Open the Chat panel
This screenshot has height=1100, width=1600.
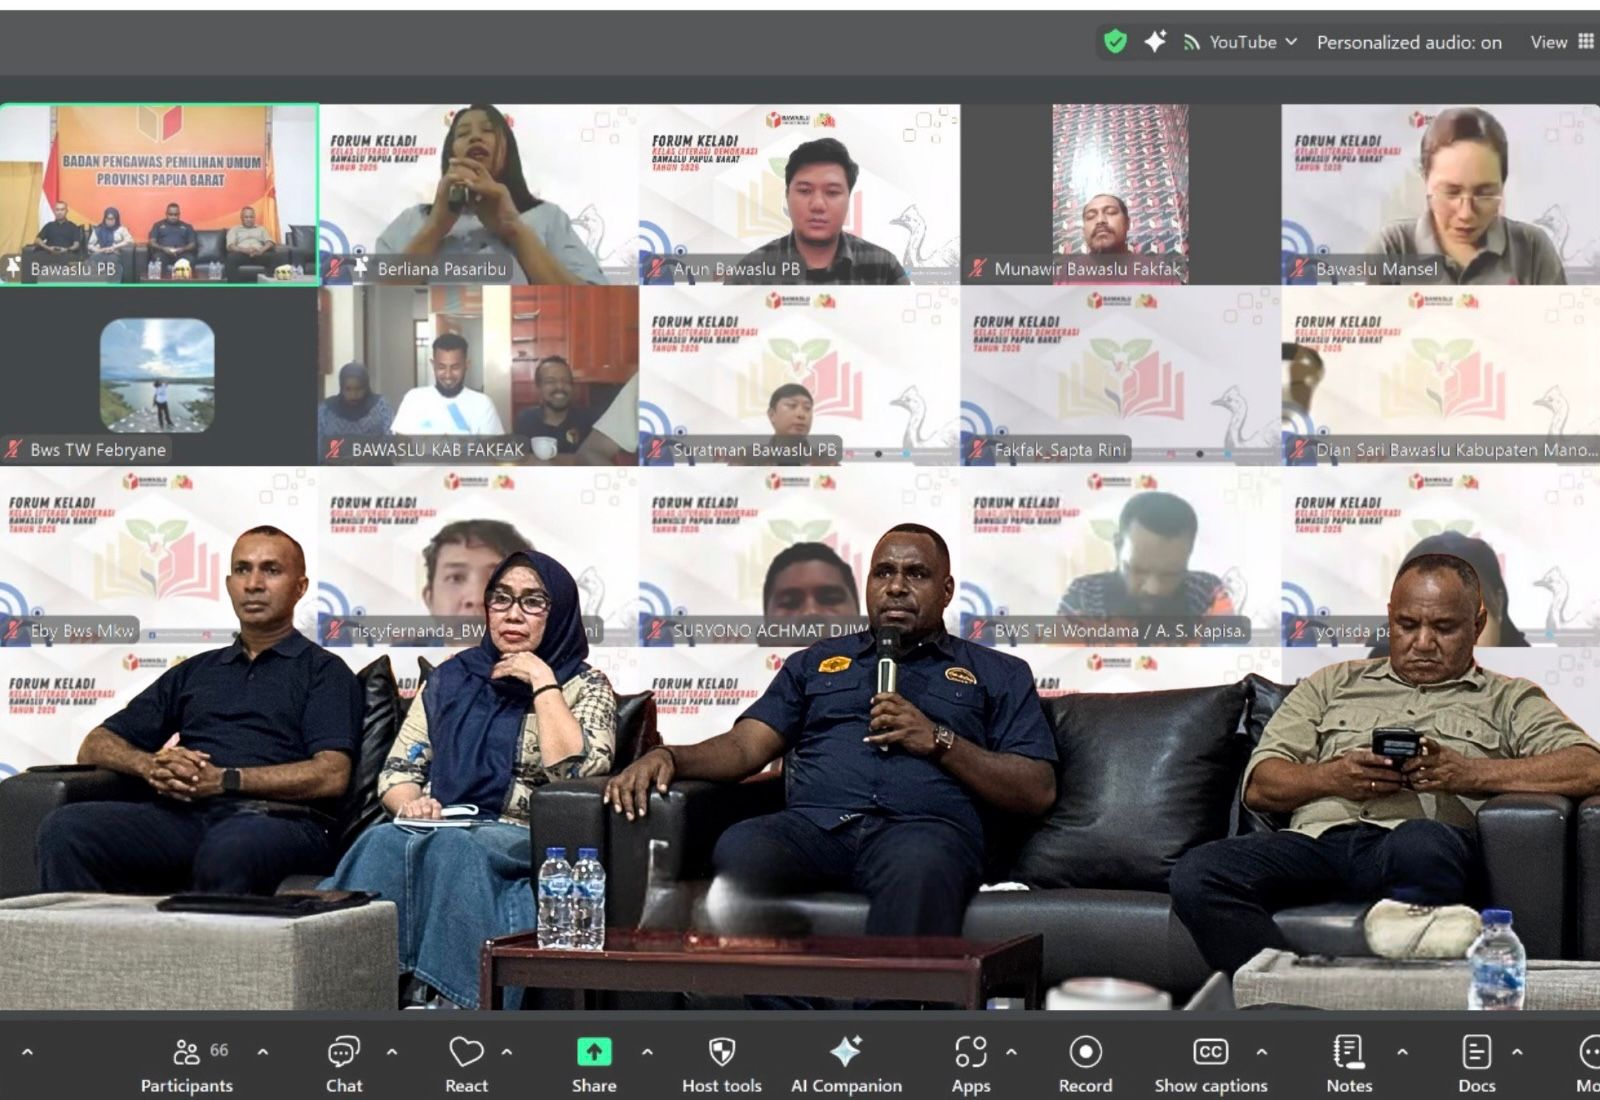click(x=343, y=1063)
